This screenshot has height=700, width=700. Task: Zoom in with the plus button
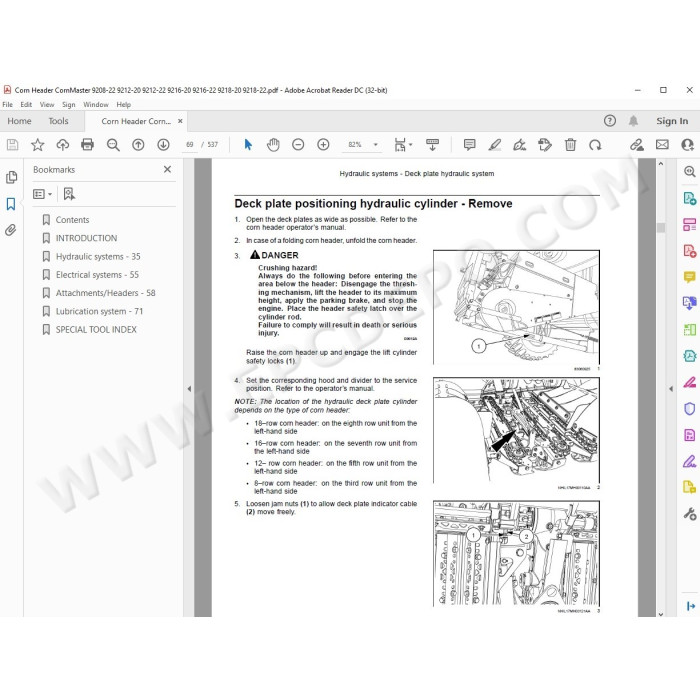tap(323, 145)
